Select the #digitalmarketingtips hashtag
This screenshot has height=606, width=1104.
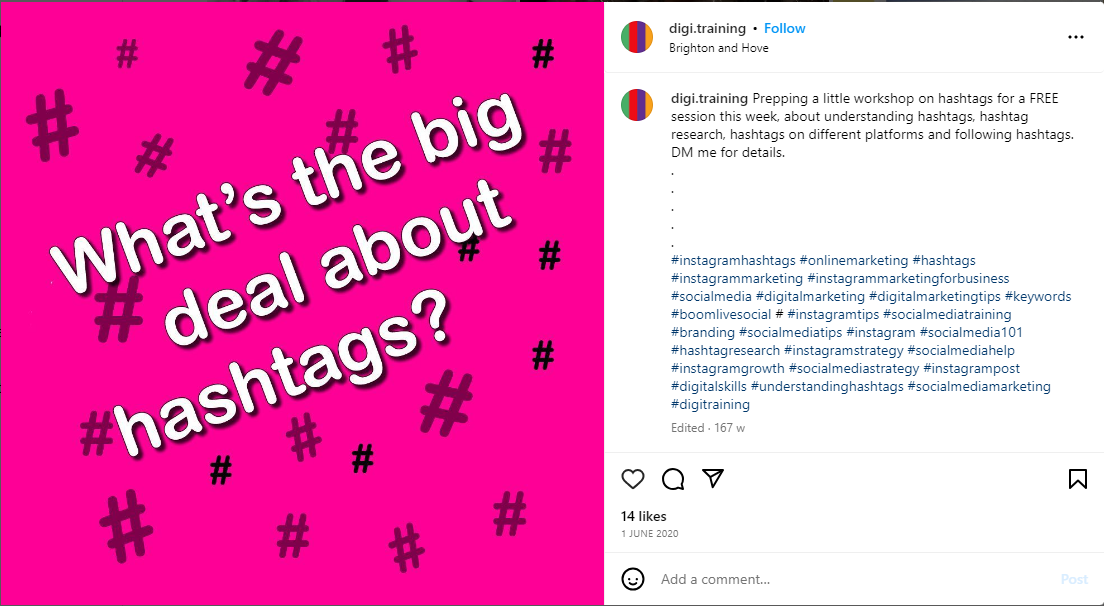click(x=934, y=297)
